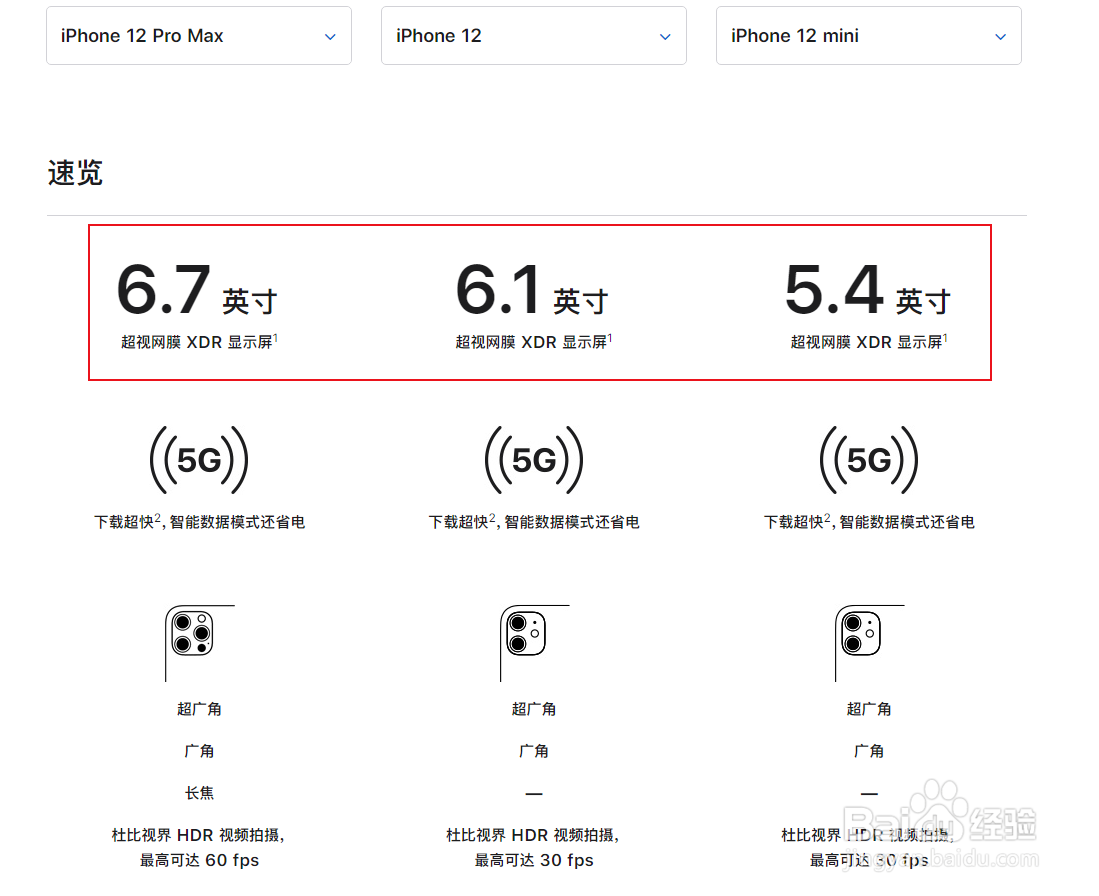Click the 6.7 英寸 display size text
Viewport: 1099px width, 896px height.
(197, 290)
